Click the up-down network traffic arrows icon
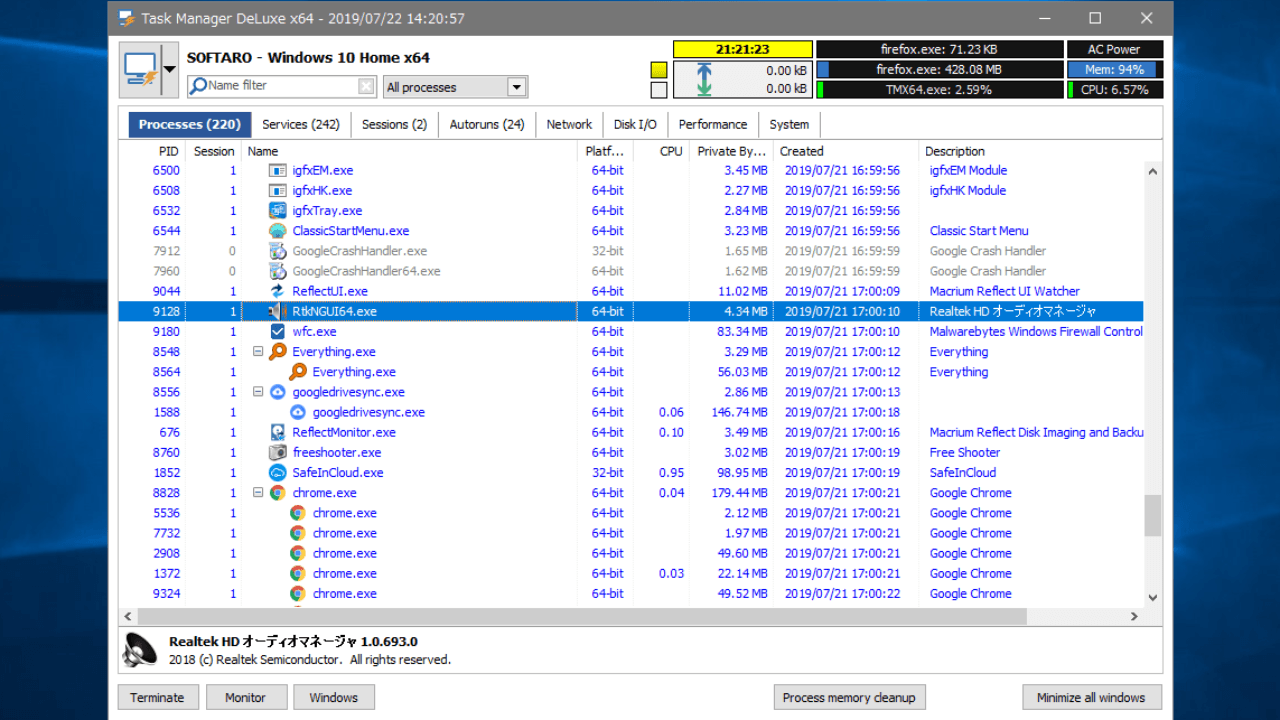Screen dimensions: 1280x720 tap(704, 80)
